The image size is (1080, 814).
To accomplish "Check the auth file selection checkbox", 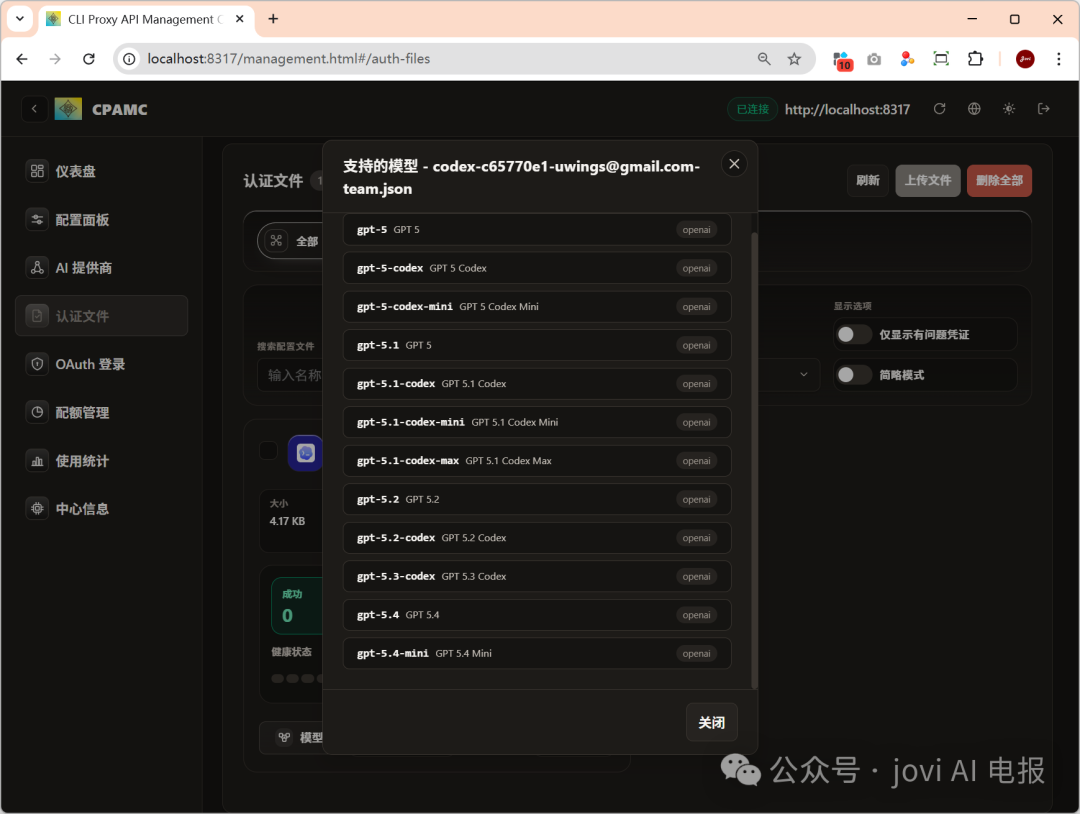I will tap(268, 451).
